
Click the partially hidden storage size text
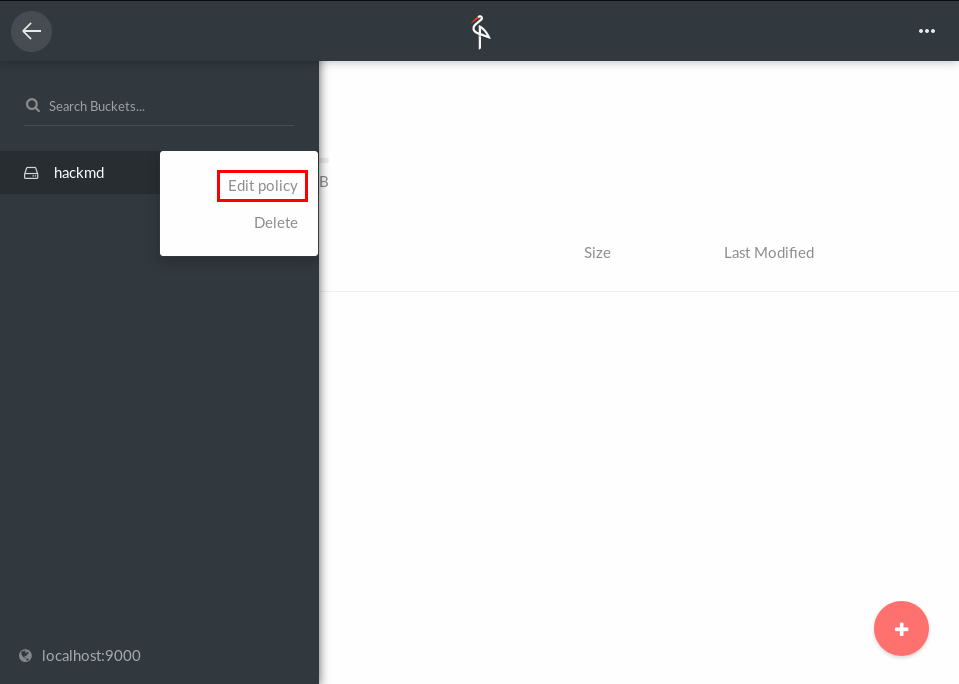[323, 182]
